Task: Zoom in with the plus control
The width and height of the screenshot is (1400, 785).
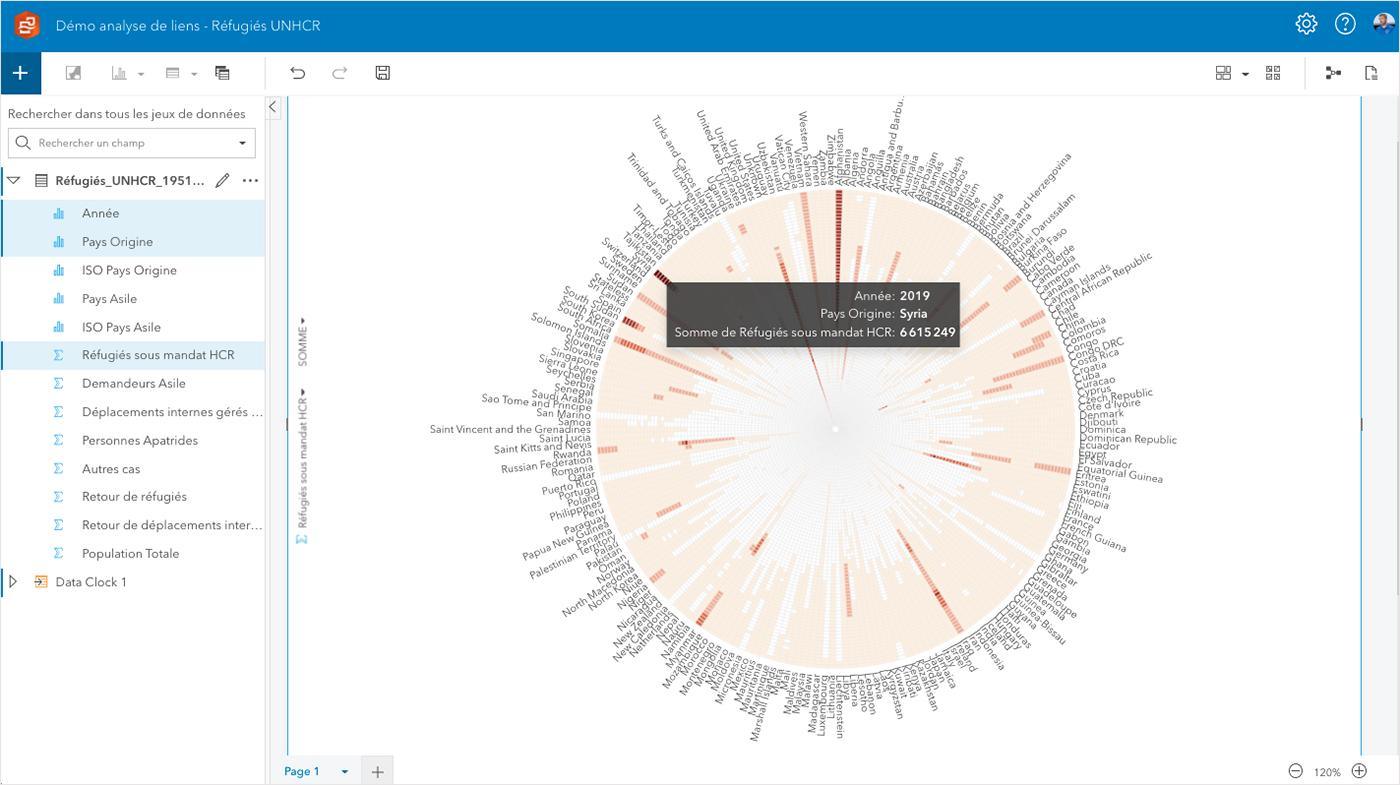Action: pyautogui.click(x=1359, y=771)
